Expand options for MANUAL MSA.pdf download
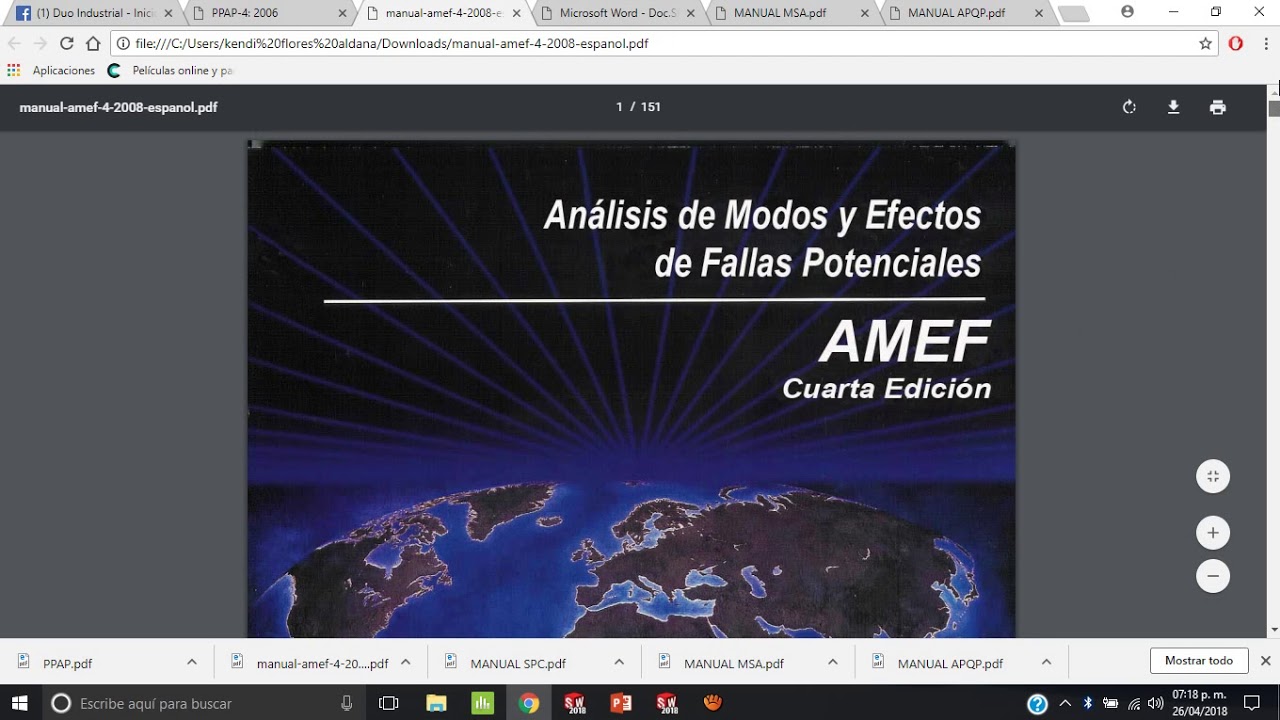 (x=832, y=662)
